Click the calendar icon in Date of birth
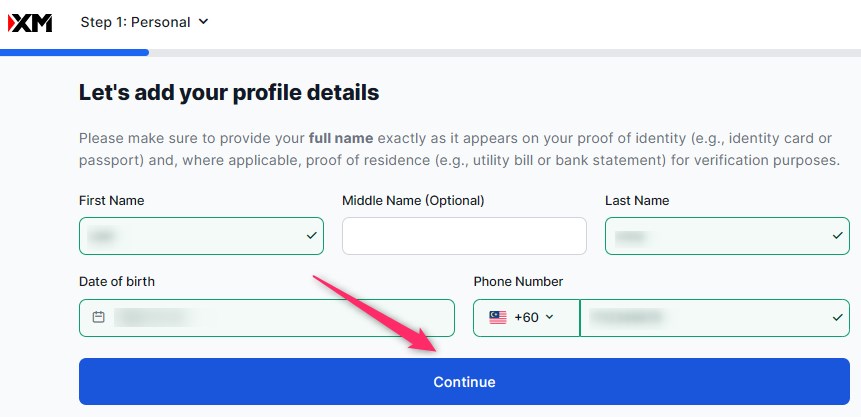This screenshot has height=417, width=861. click(x=98, y=318)
